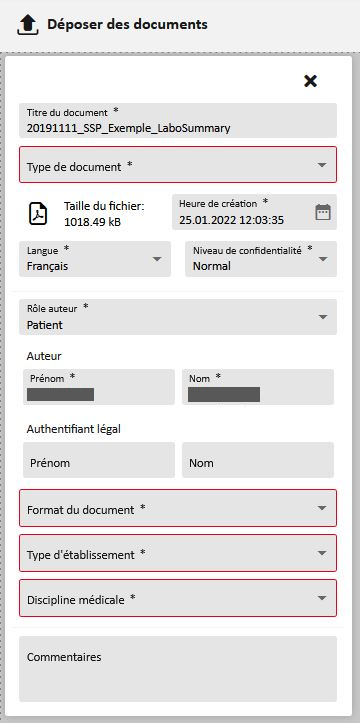Expand the Rôle auteur dropdown set to Patient
This screenshot has width=360, height=723.
tap(178, 317)
